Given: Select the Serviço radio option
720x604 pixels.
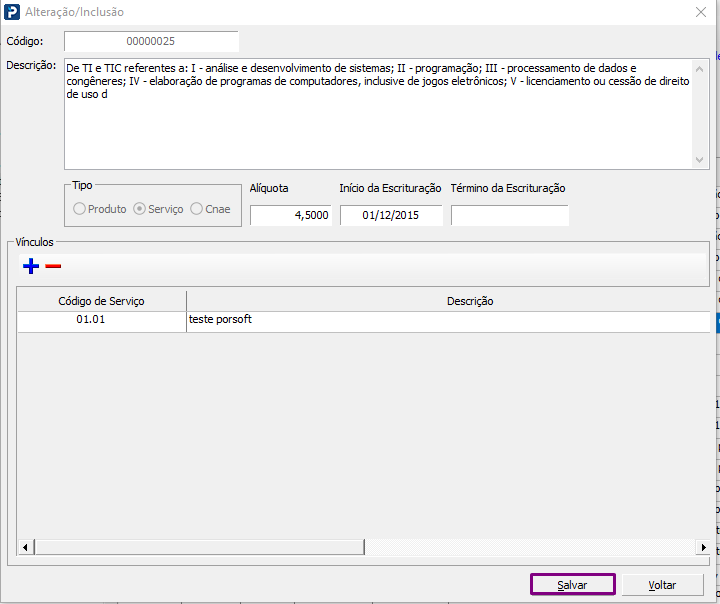Looking at the screenshot, I should [x=158, y=209].
